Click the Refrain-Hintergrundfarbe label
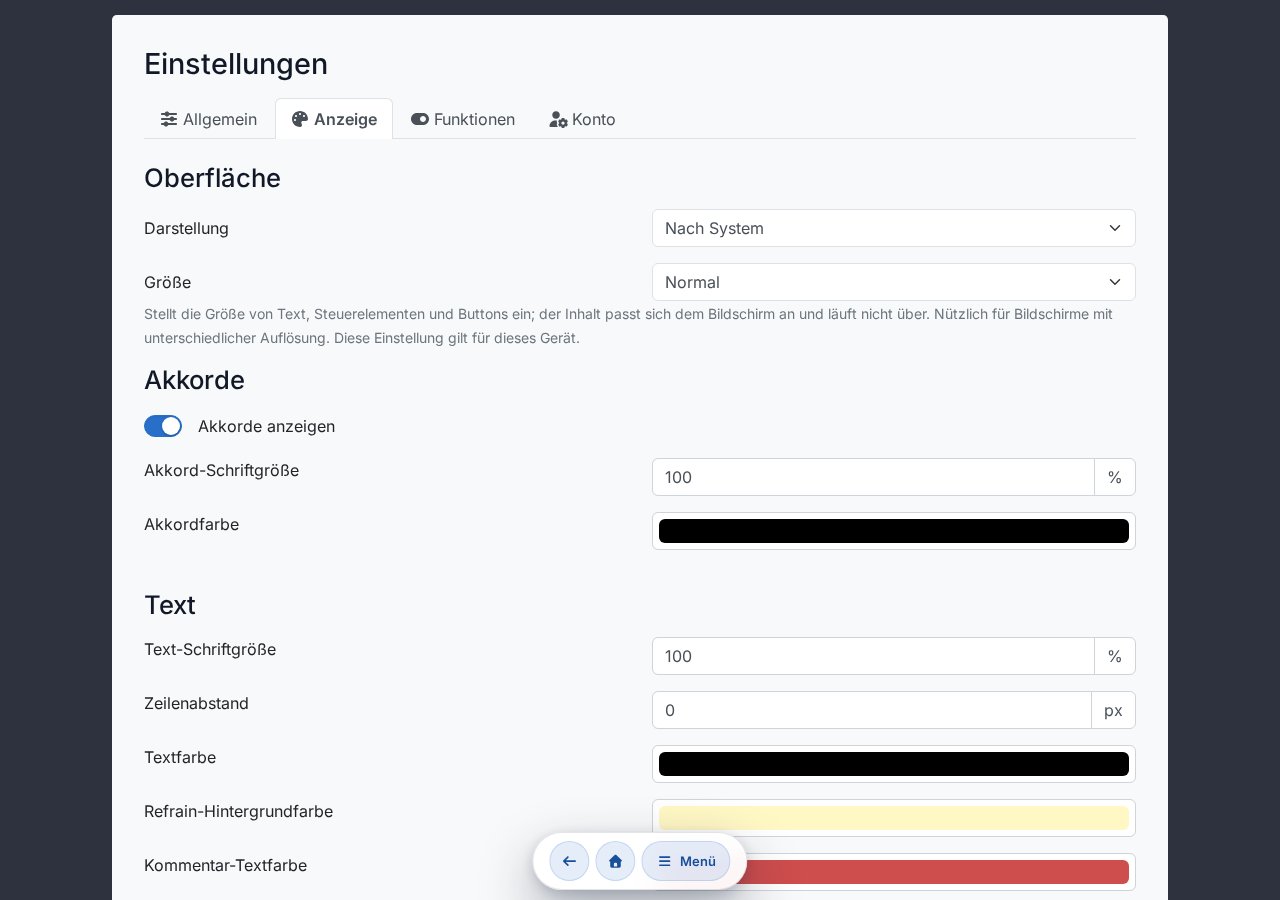 point(238,811)
